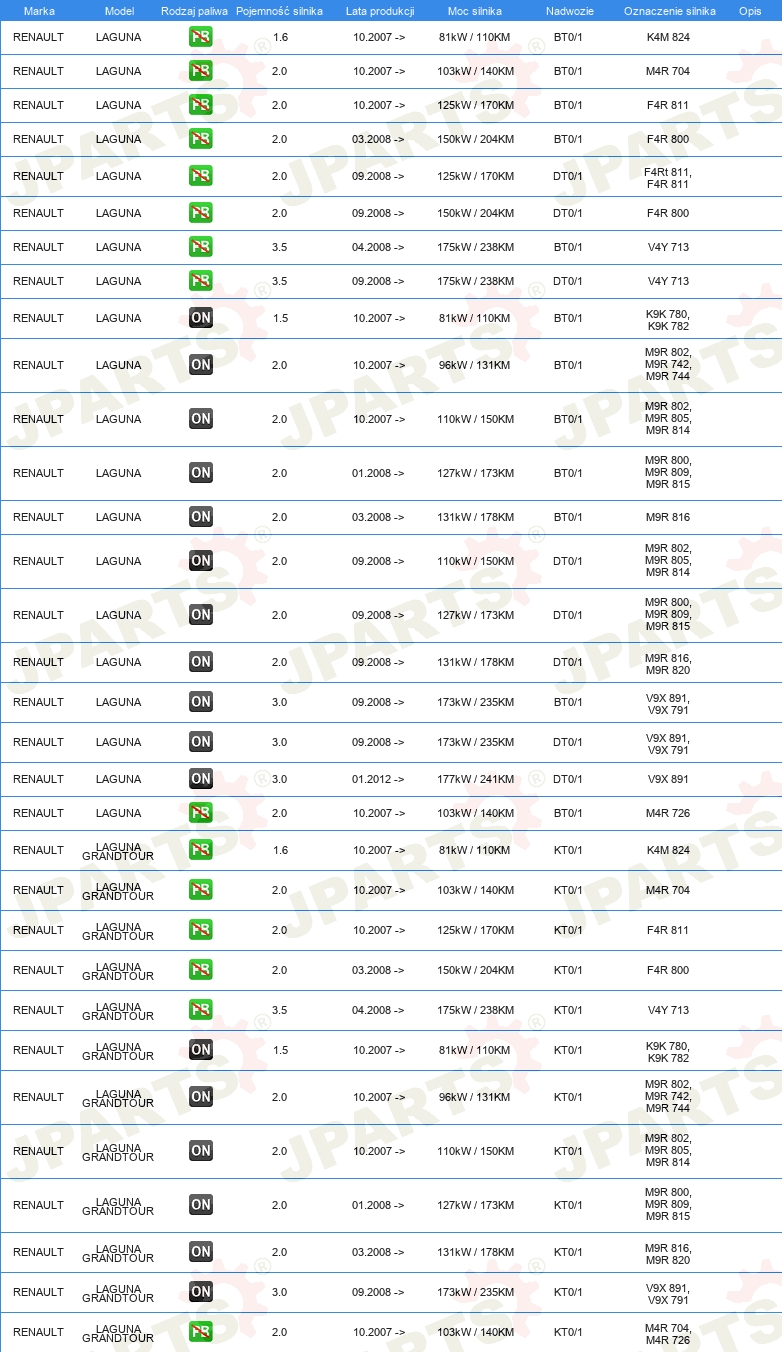Click PB icon in Grandtour KT0/1 V4Y 713 row
The width and height of the screenshot is (782, 1352).
click(x=201, y=1010)
